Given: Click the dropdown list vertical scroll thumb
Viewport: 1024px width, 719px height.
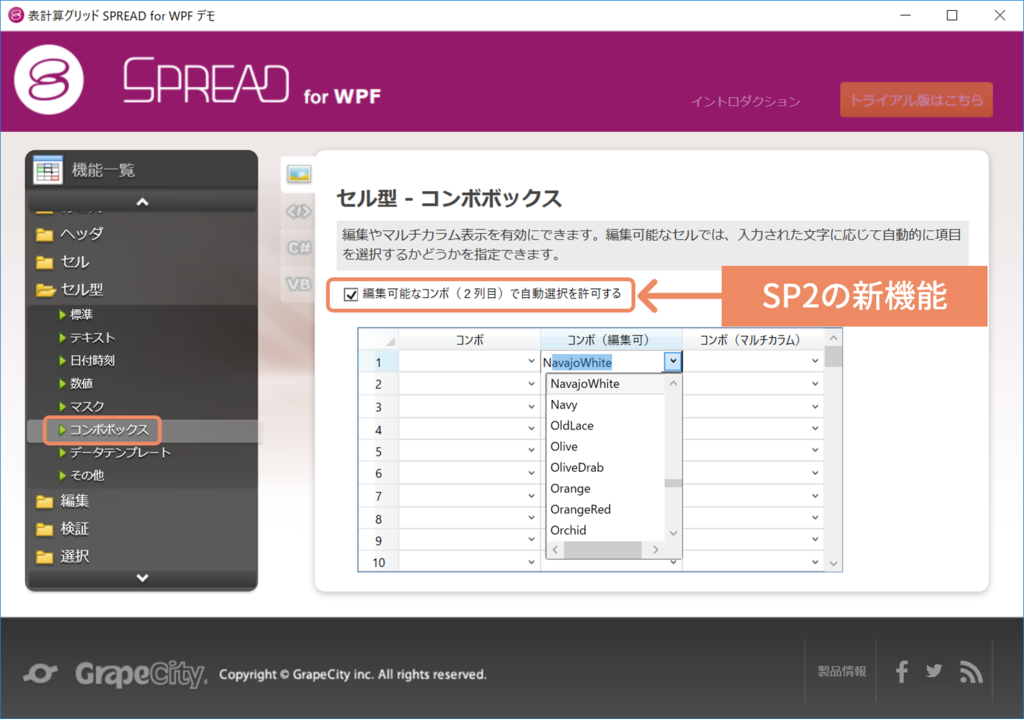Looking at the screenshot, I should (673, 483).
